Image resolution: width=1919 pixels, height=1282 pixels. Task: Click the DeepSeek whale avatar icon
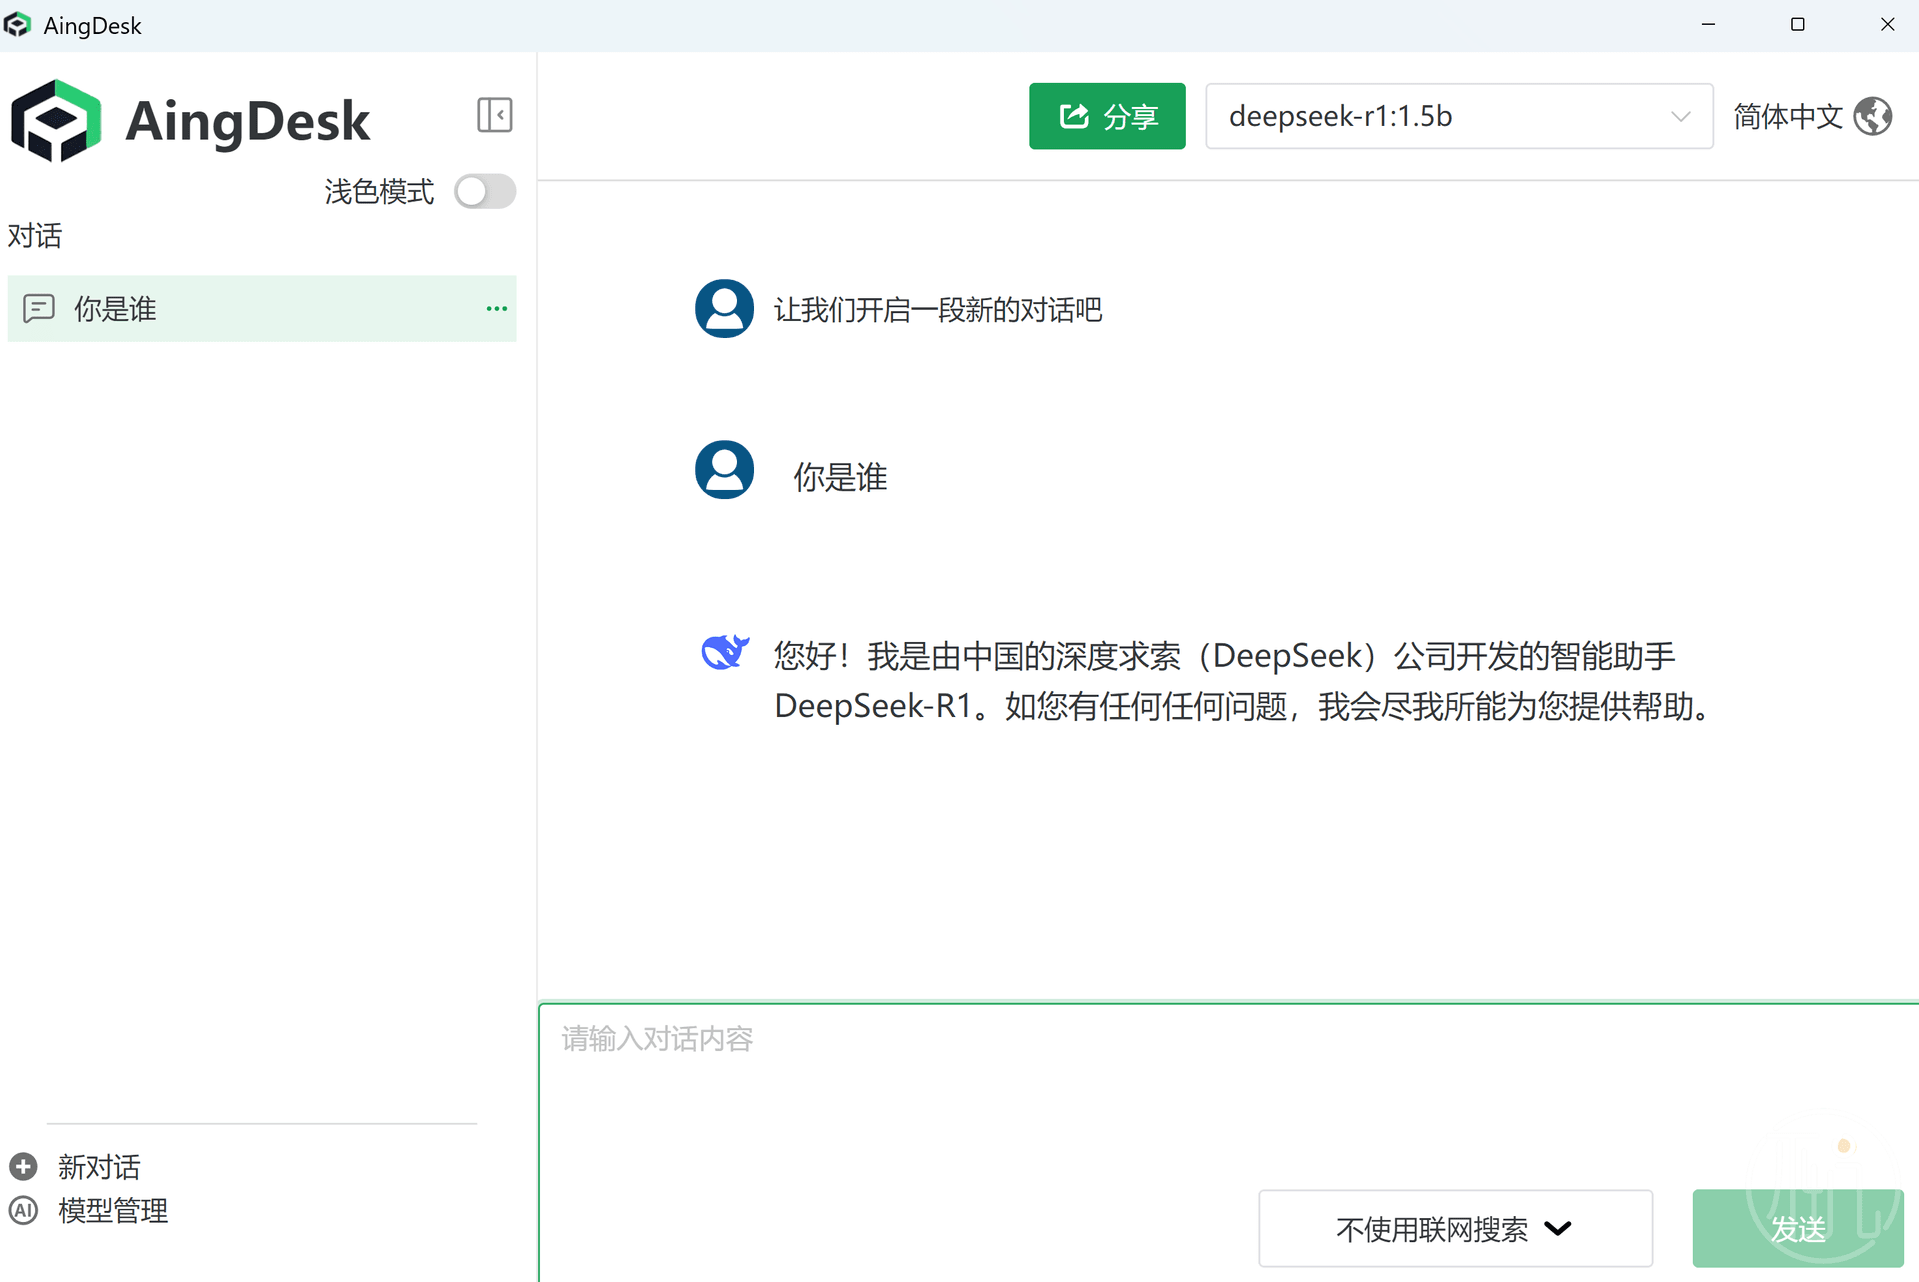coord(725,652)
